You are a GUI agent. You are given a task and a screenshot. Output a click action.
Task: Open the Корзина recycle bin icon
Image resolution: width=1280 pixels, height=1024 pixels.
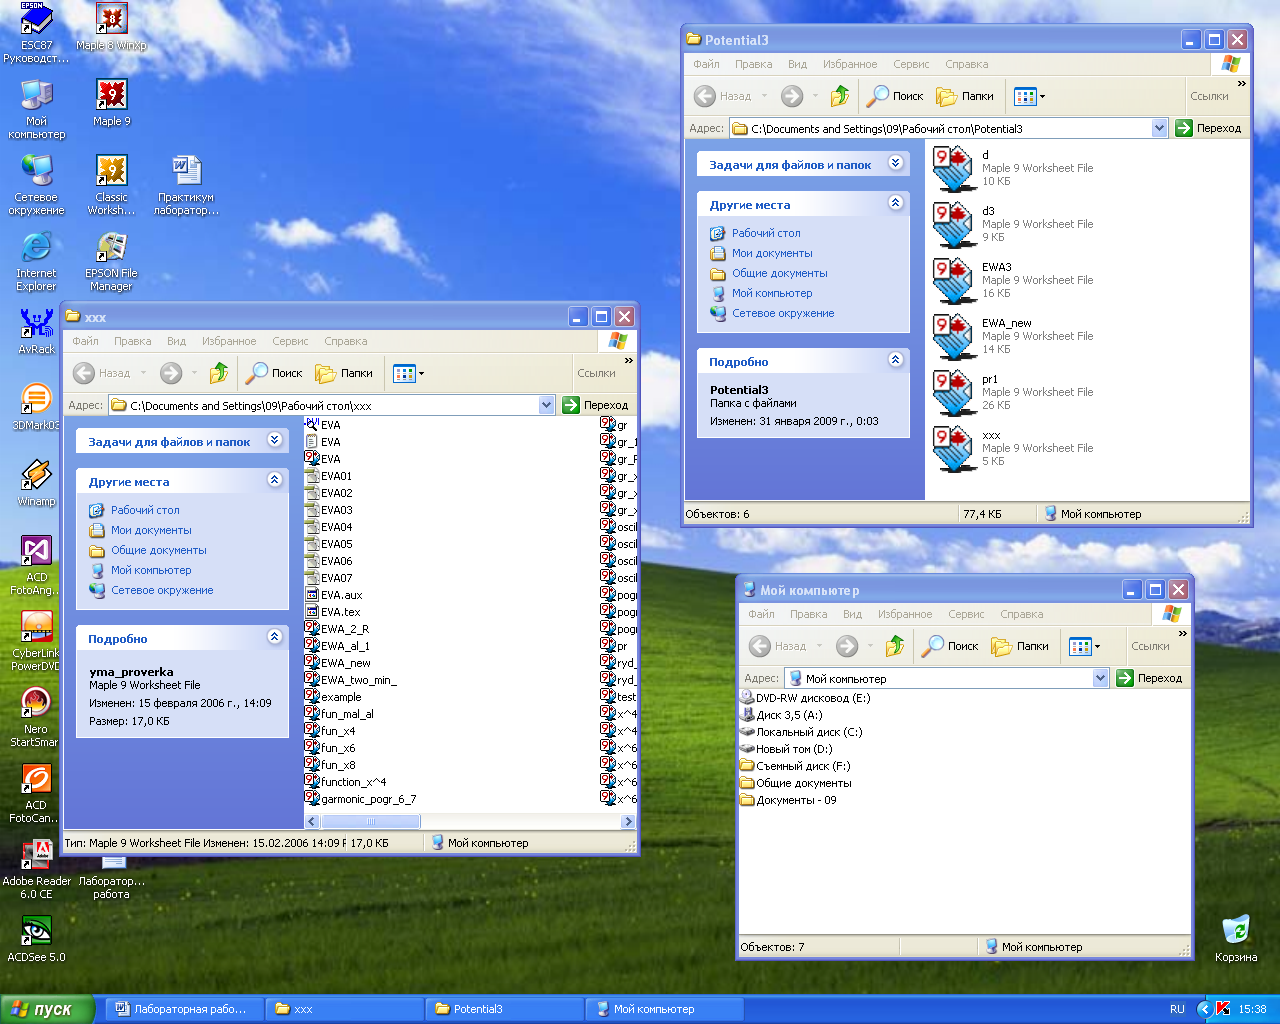1236,938
